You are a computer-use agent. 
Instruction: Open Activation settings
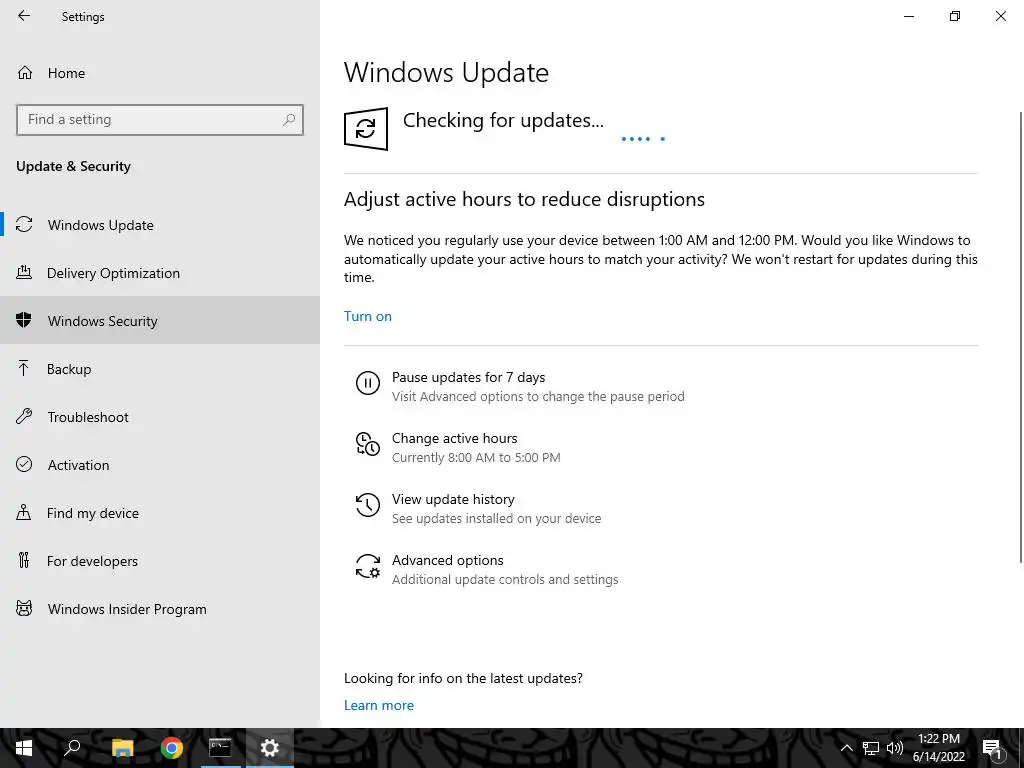(x=160, y=465)
